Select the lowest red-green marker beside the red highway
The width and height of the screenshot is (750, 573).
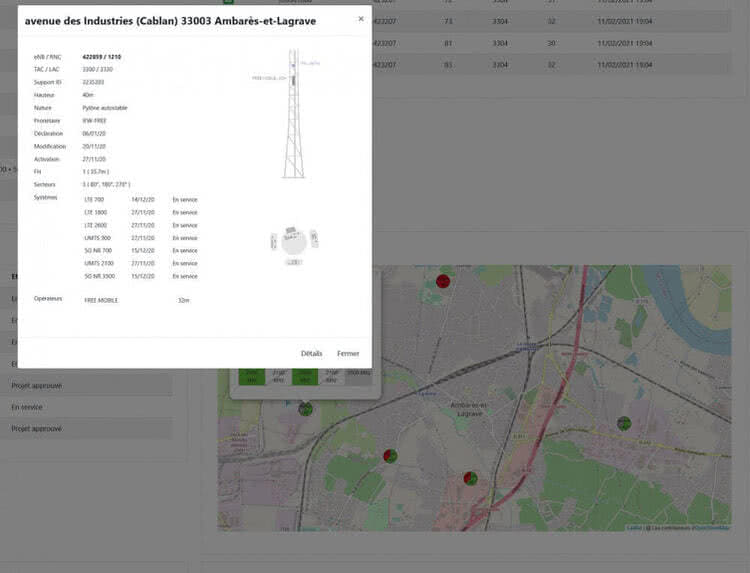pos(470,479)
